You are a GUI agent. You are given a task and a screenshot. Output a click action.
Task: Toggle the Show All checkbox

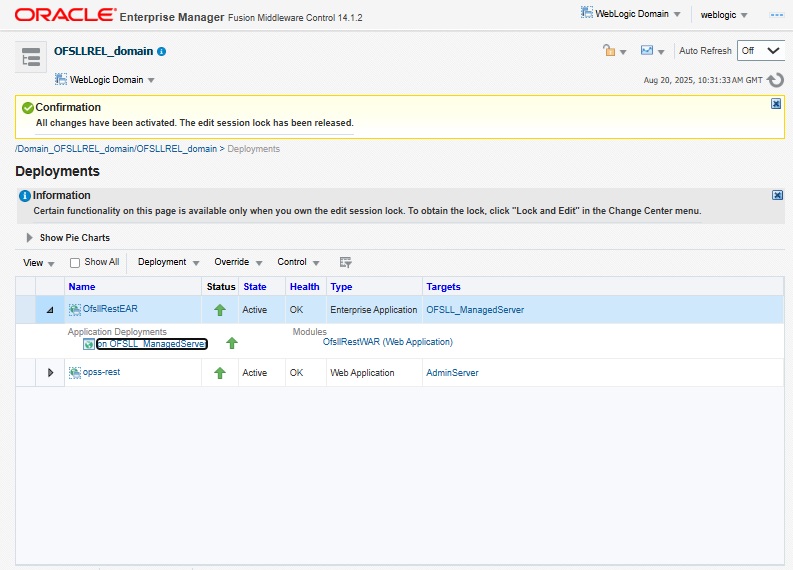(75, 263)
